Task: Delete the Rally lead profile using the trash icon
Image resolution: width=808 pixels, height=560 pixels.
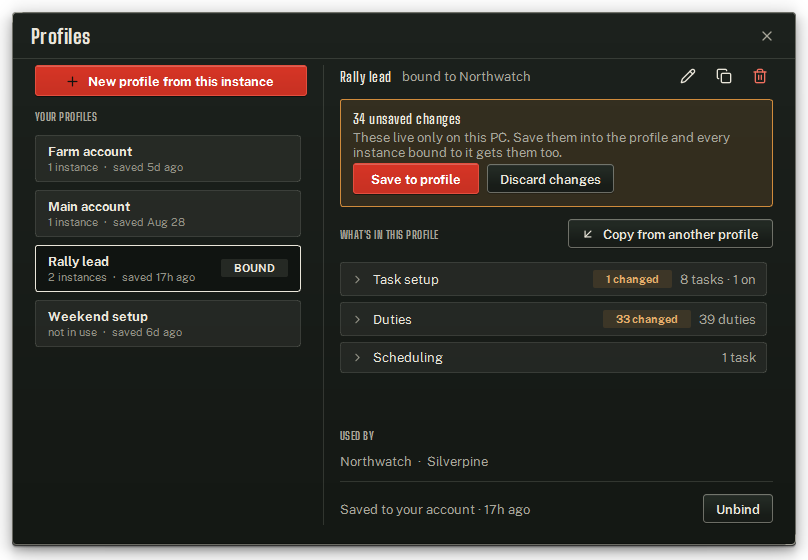Action: click(760, 76)
